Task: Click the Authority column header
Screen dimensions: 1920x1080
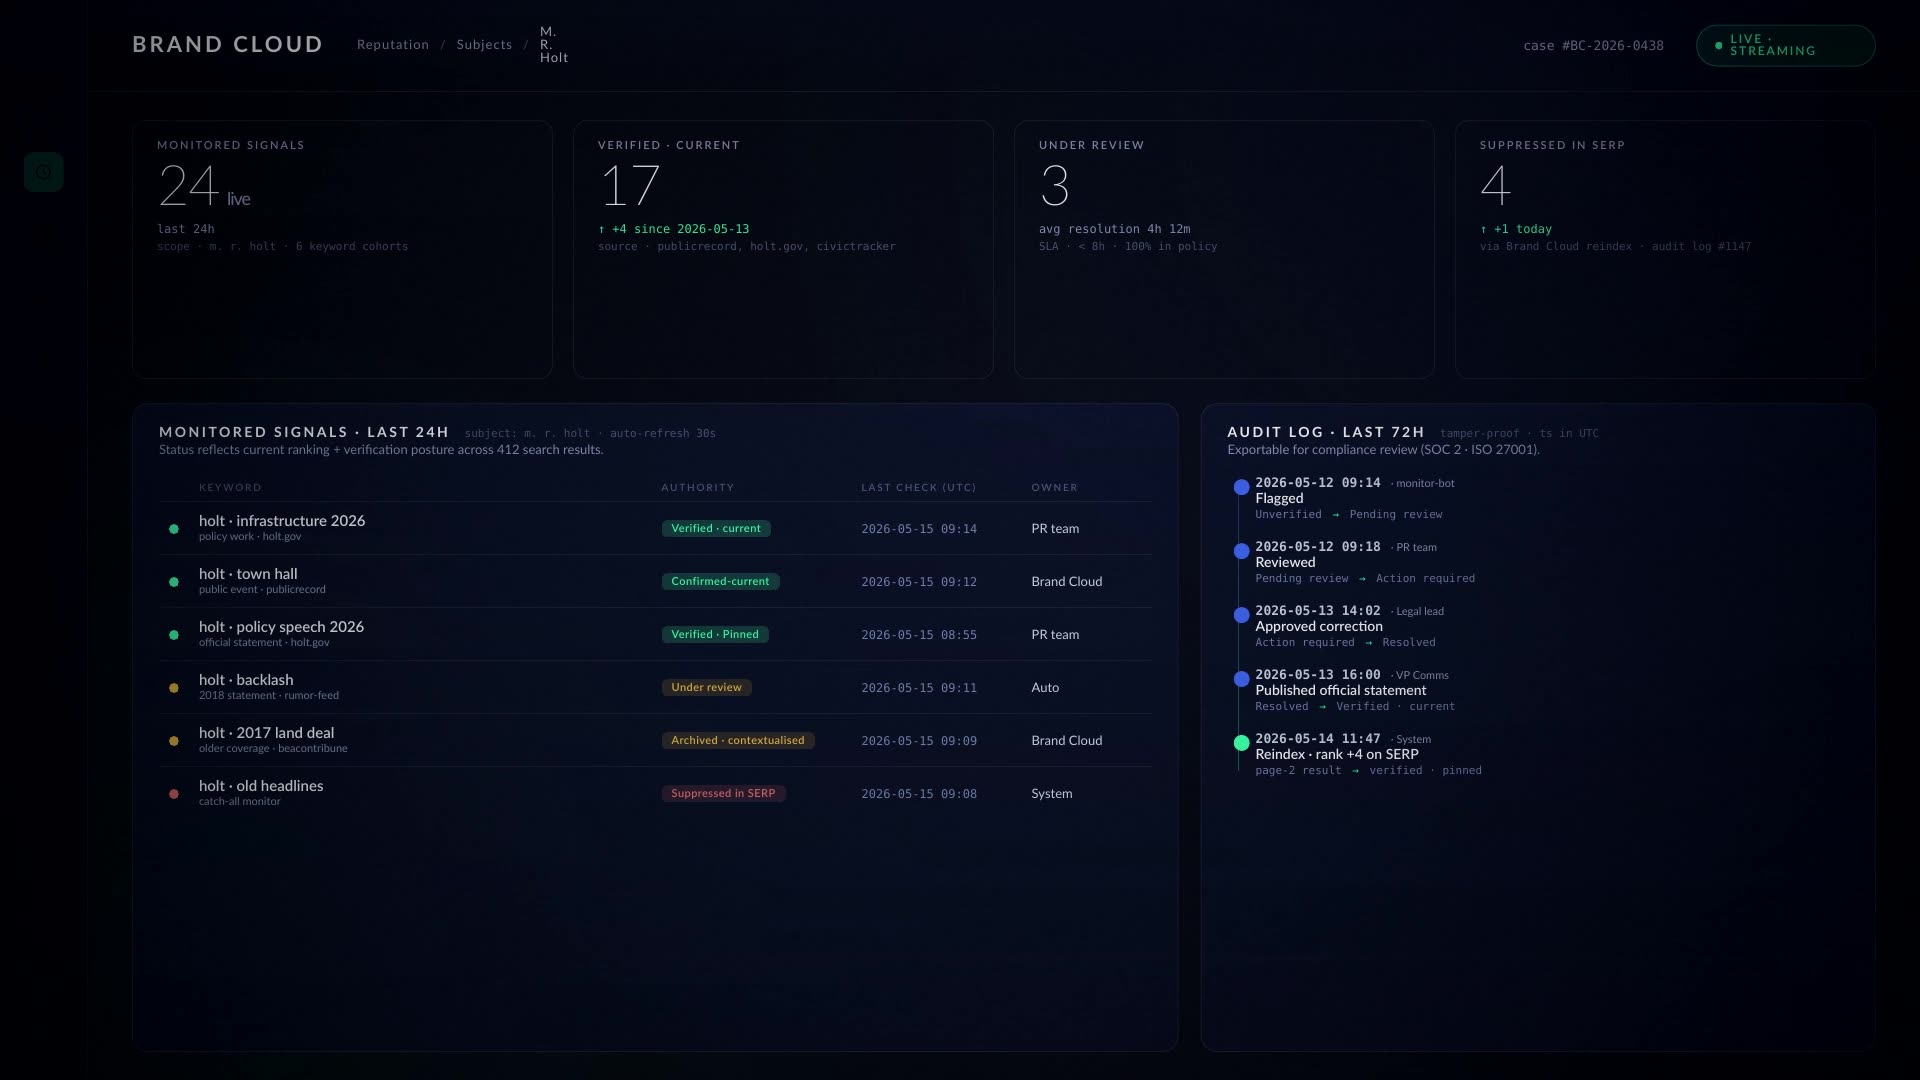Action: tap(697, 488)
